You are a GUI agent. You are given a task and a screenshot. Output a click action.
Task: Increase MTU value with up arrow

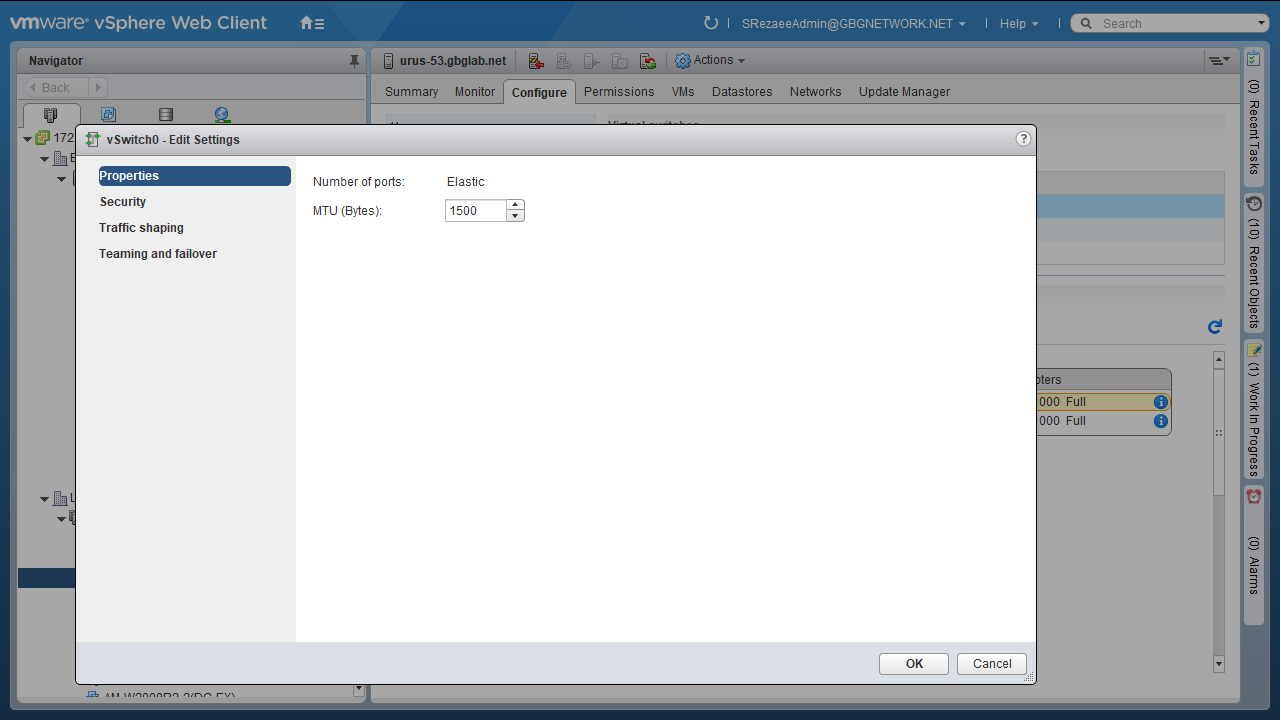515,205
